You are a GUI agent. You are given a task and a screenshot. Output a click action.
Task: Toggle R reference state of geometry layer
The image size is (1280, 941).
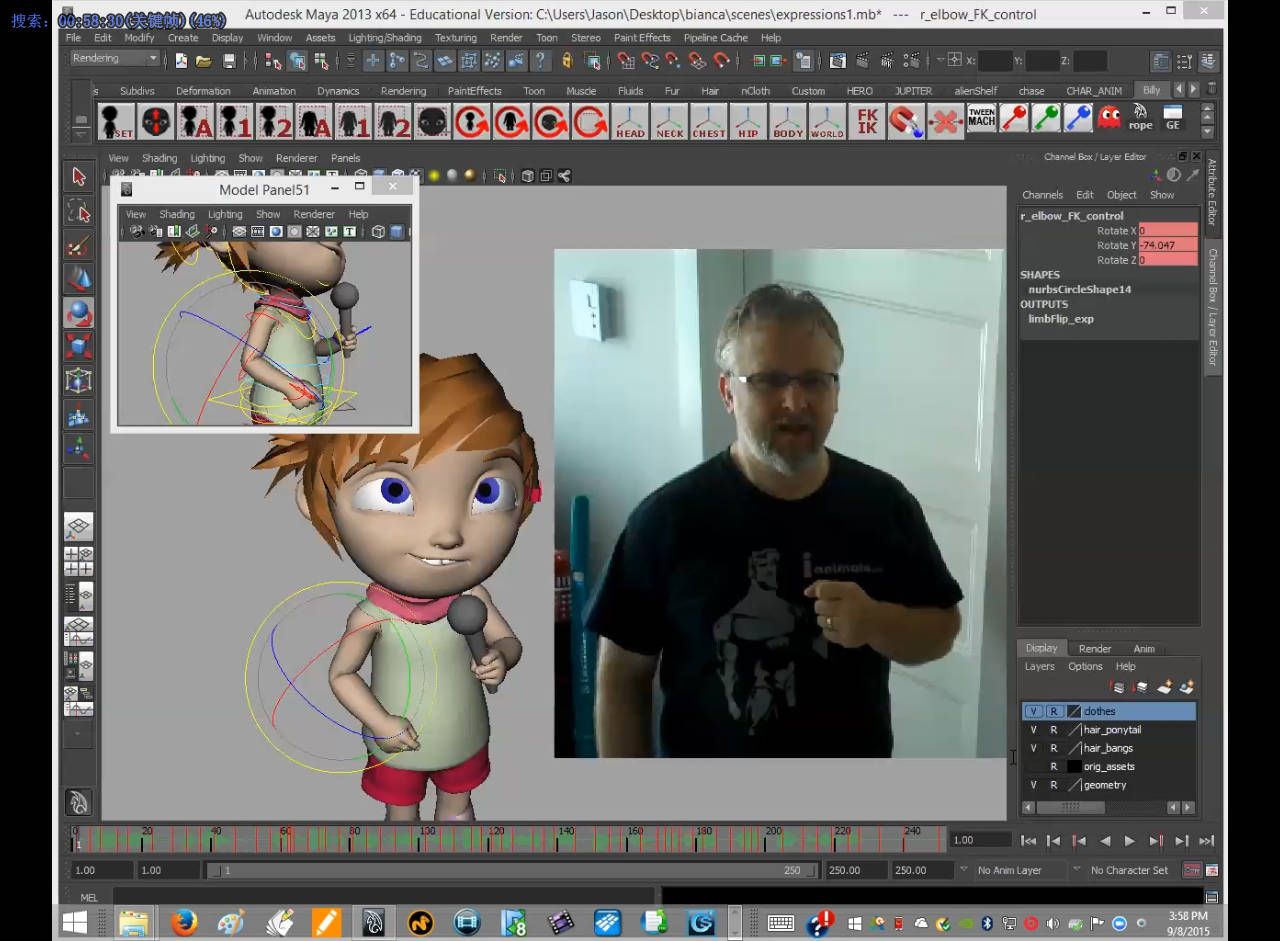click(1054, 785)
